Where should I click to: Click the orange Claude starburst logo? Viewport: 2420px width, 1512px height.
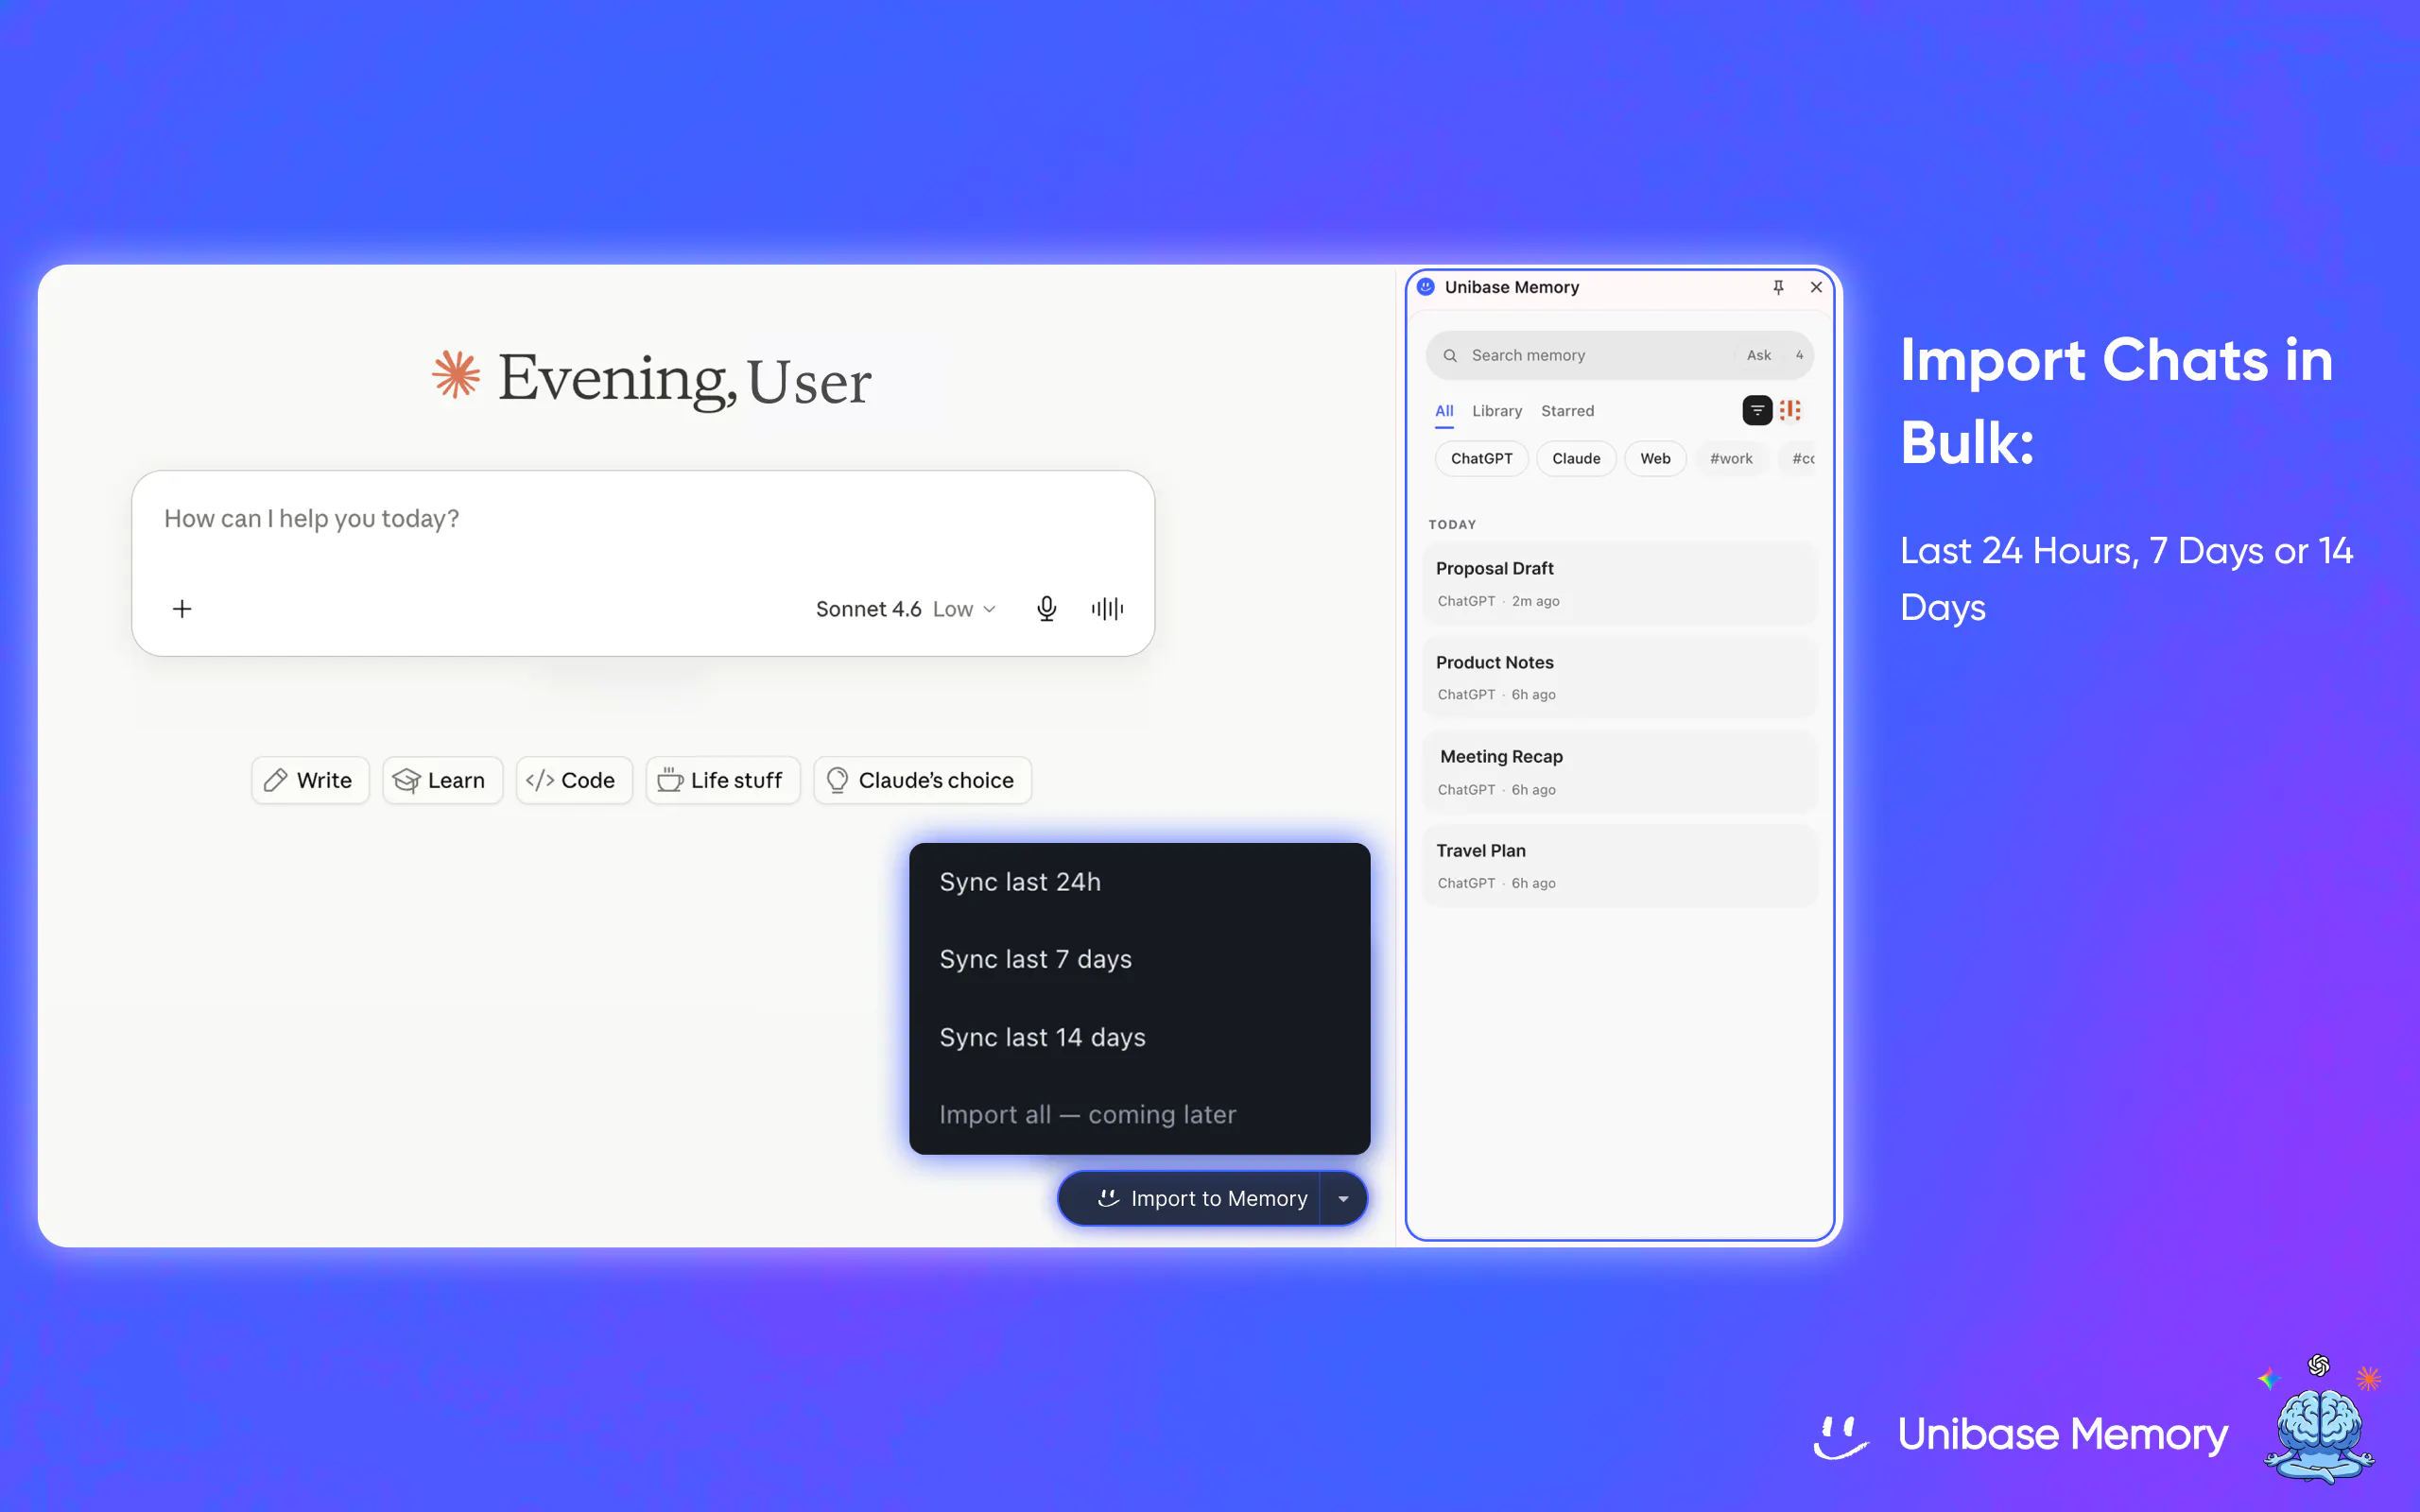[x=456, y=375]
